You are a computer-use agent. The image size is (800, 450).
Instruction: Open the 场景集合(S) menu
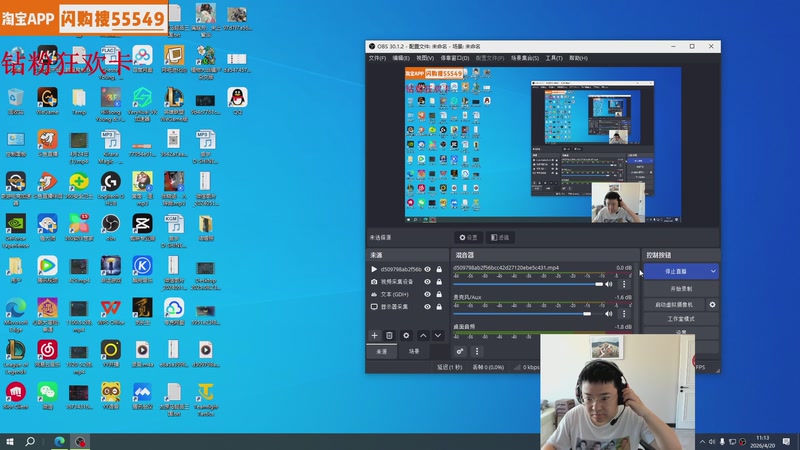click(x=525, y=58)
